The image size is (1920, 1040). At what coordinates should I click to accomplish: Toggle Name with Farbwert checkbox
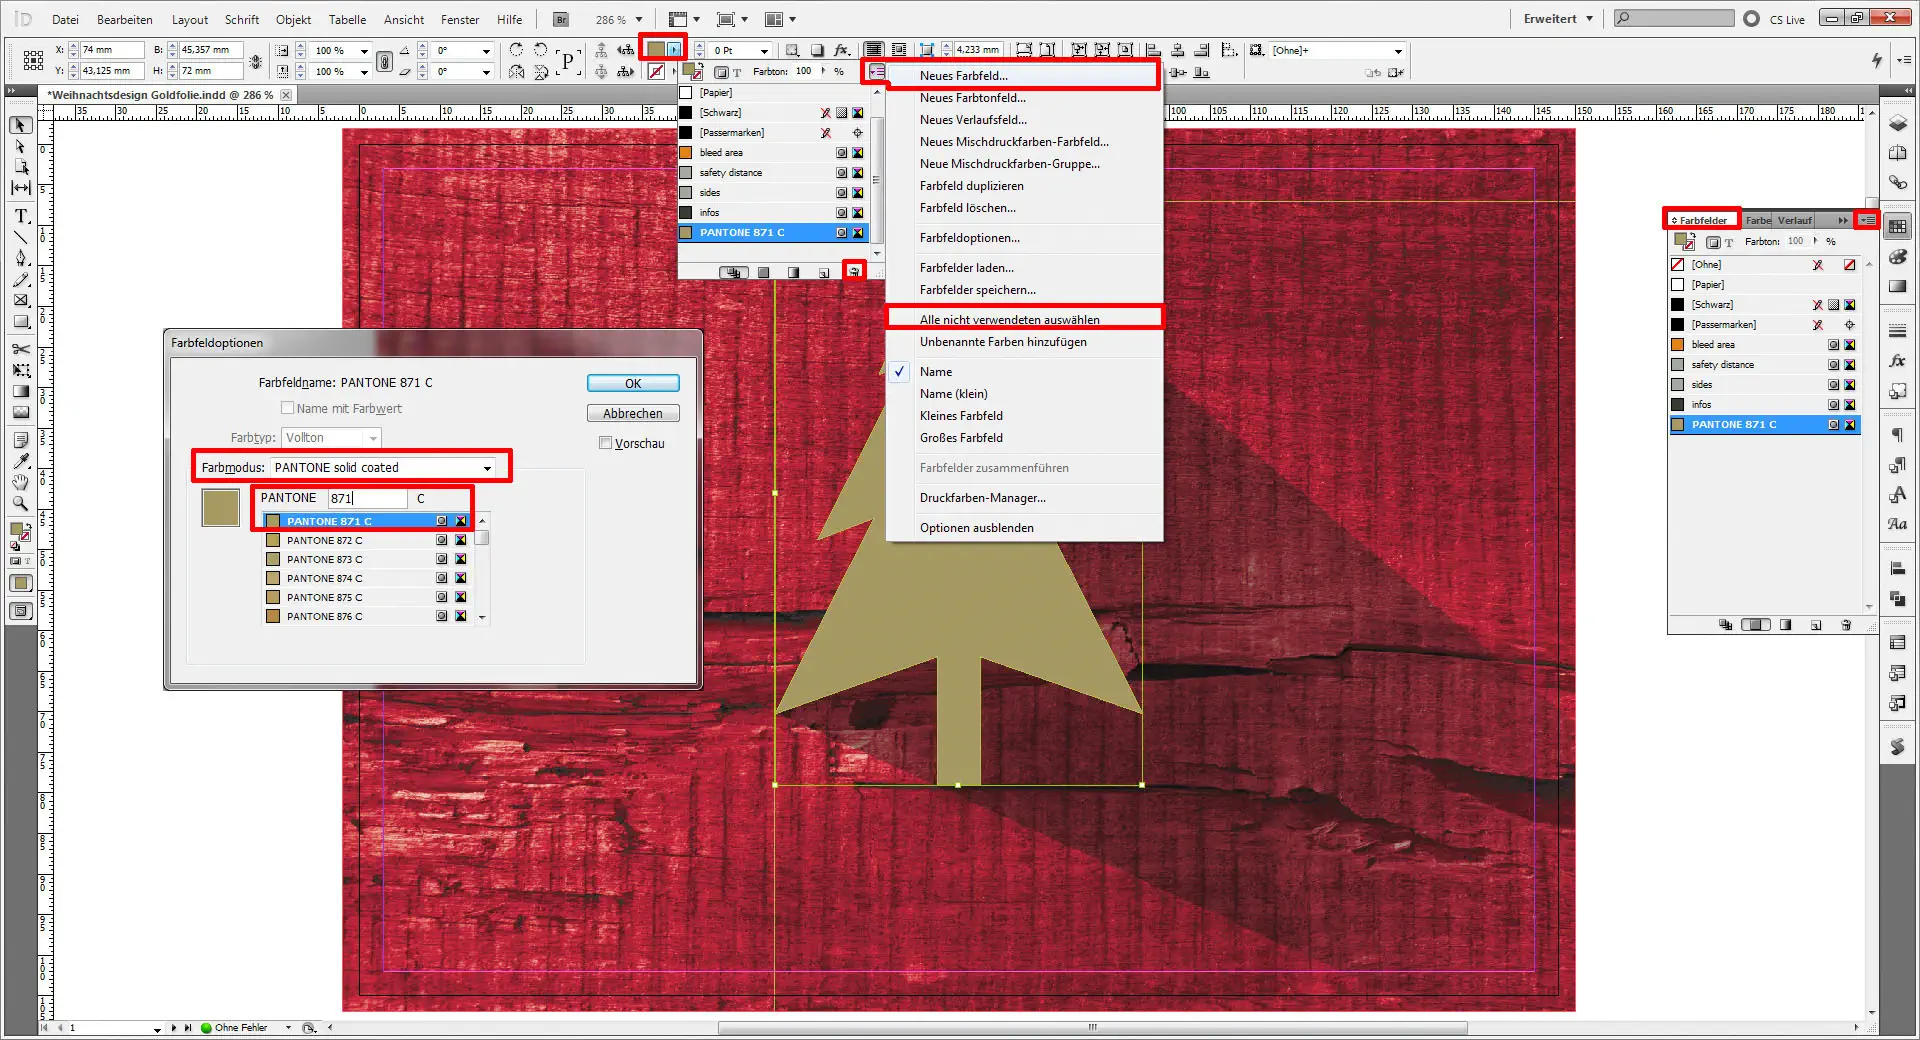tap(288, 408)
